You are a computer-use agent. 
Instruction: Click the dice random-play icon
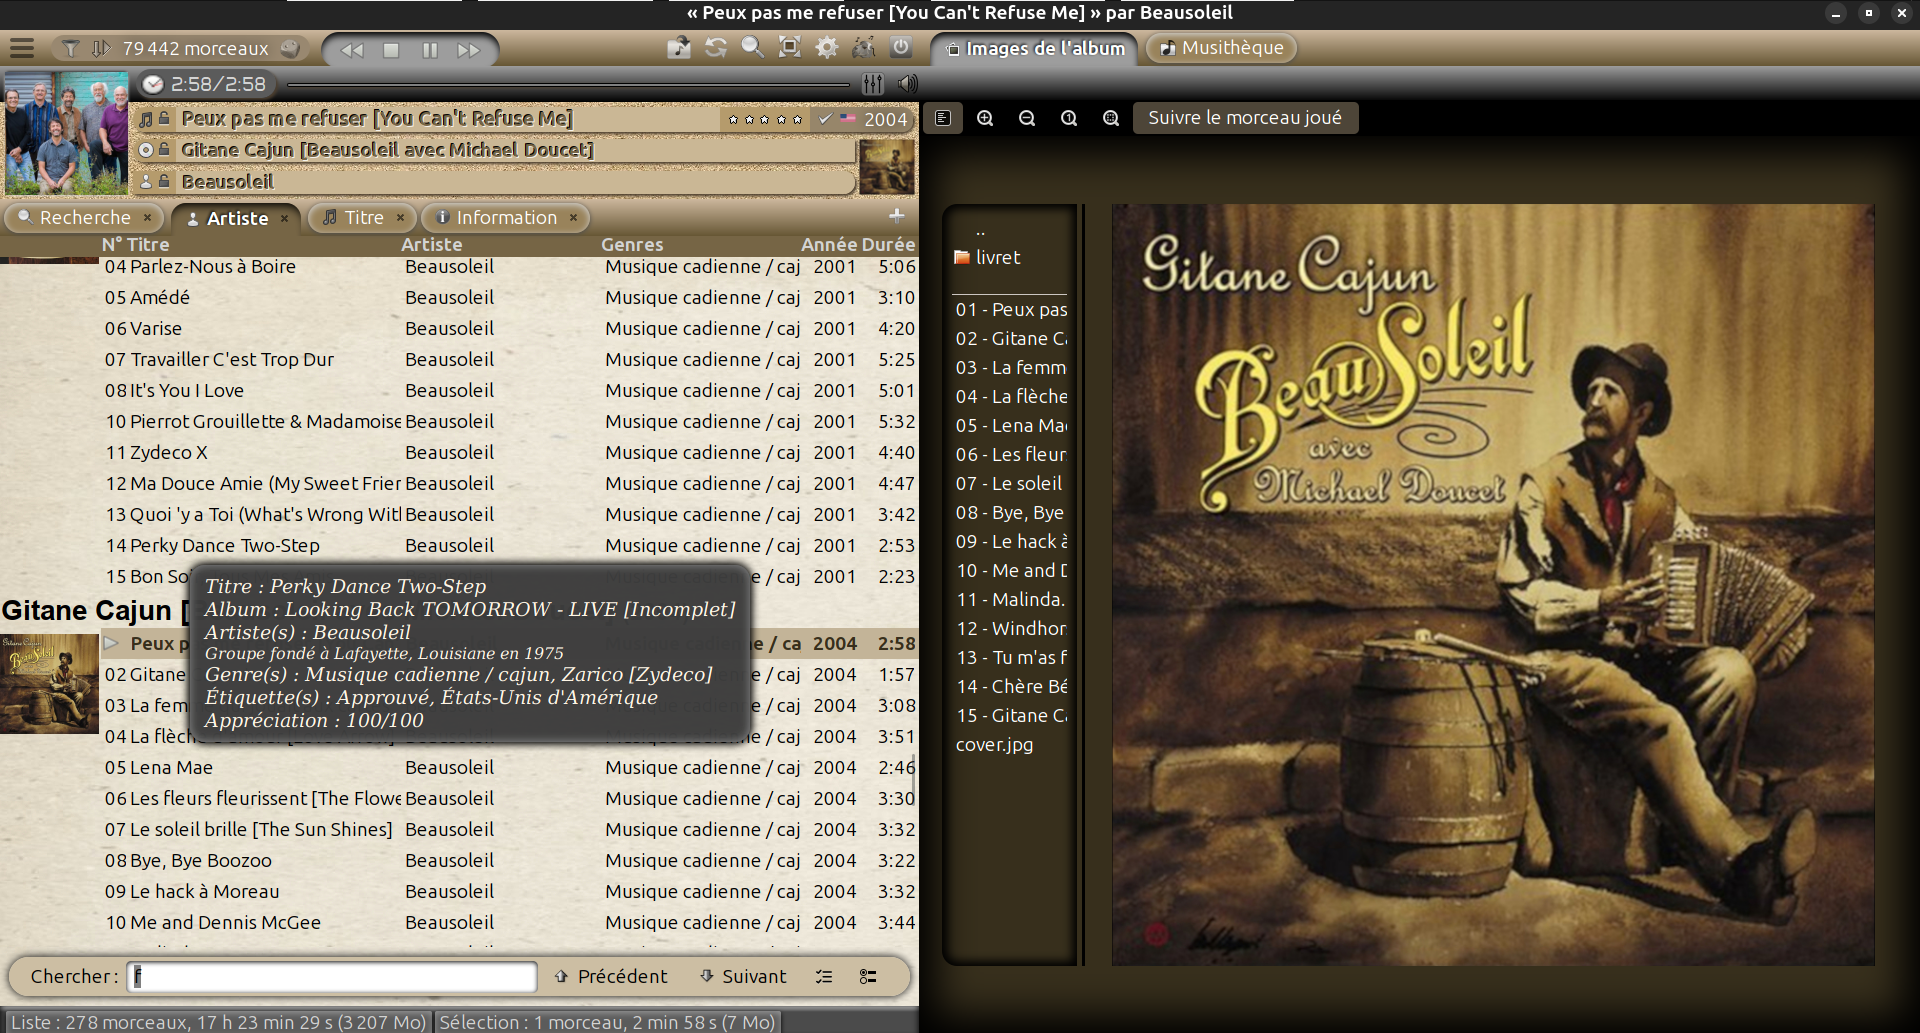click(x=290, y=48)
